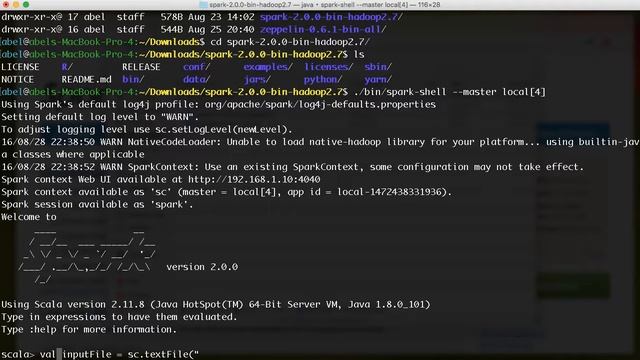
Task: Click the bin/ directory in the ls output
Action: (133, 80)
